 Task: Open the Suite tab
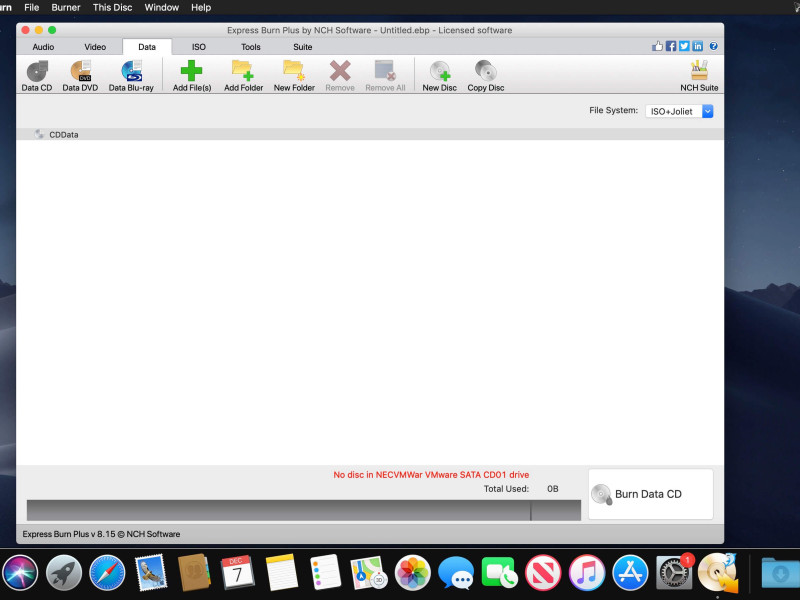click(303, 47)
